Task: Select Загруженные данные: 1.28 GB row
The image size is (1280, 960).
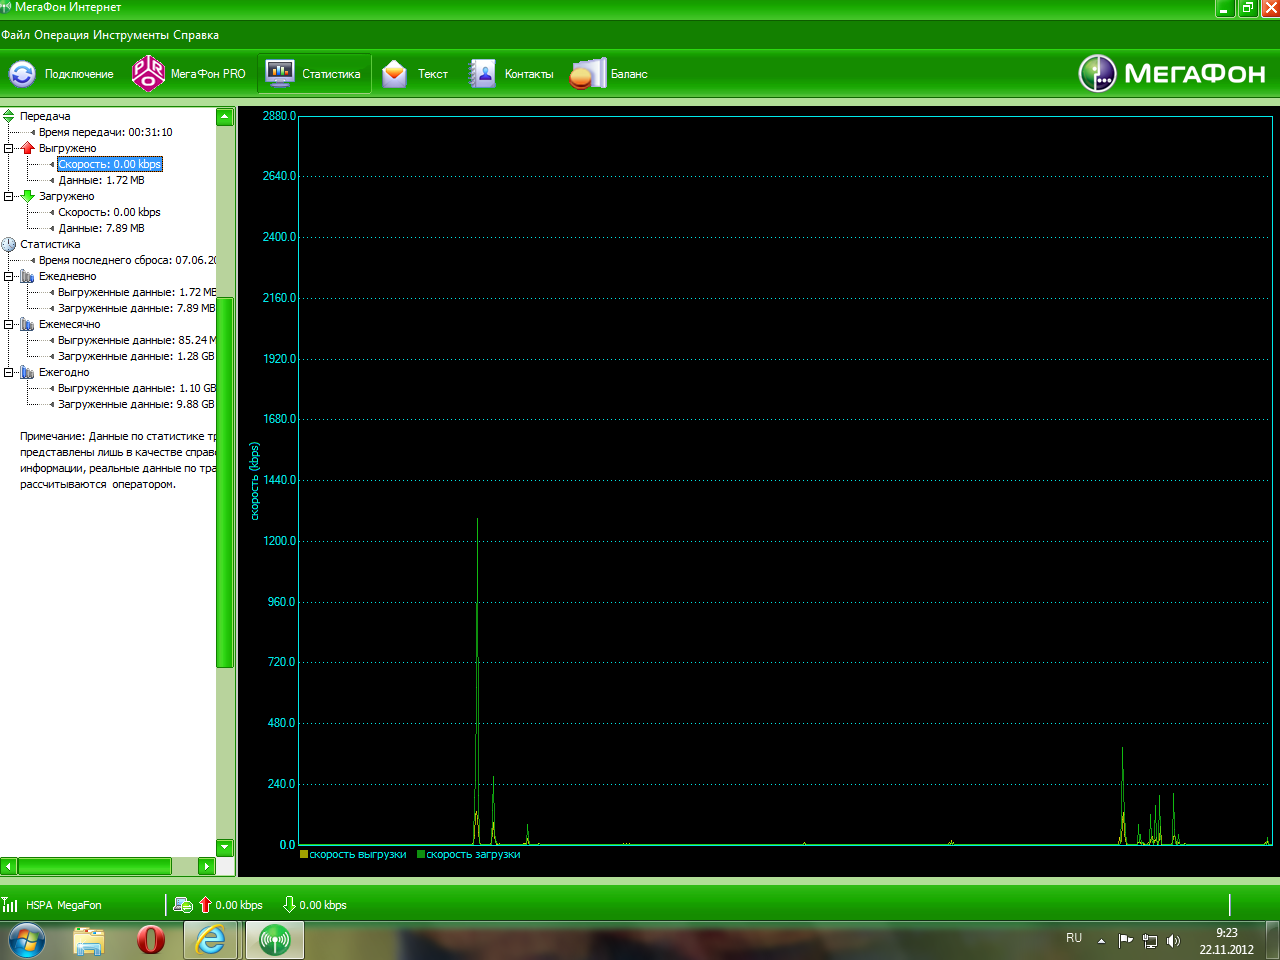Action: click(x=136, y=356)
